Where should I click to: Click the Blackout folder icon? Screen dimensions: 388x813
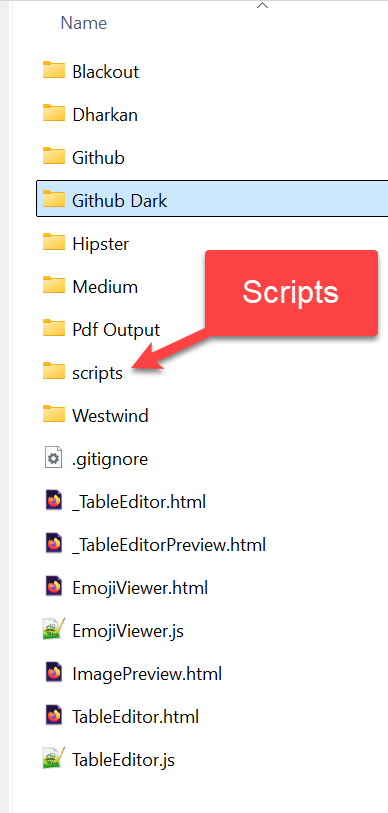53,71
